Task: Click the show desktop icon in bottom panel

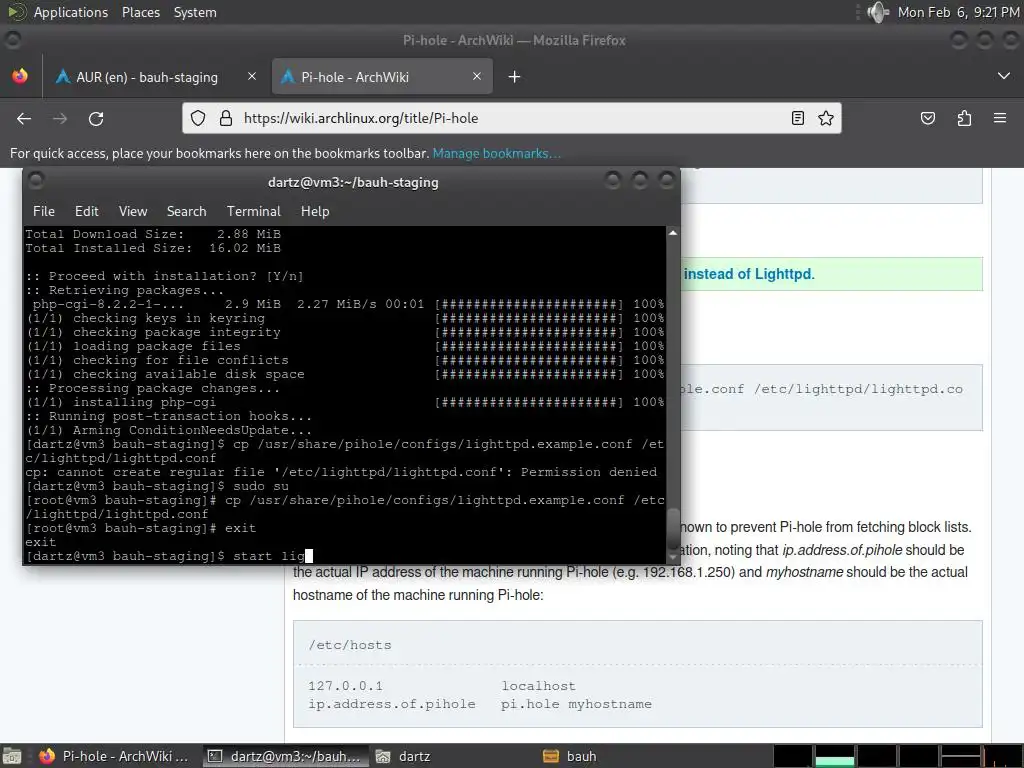Action: pyautogui.click(x=12, y=756)
